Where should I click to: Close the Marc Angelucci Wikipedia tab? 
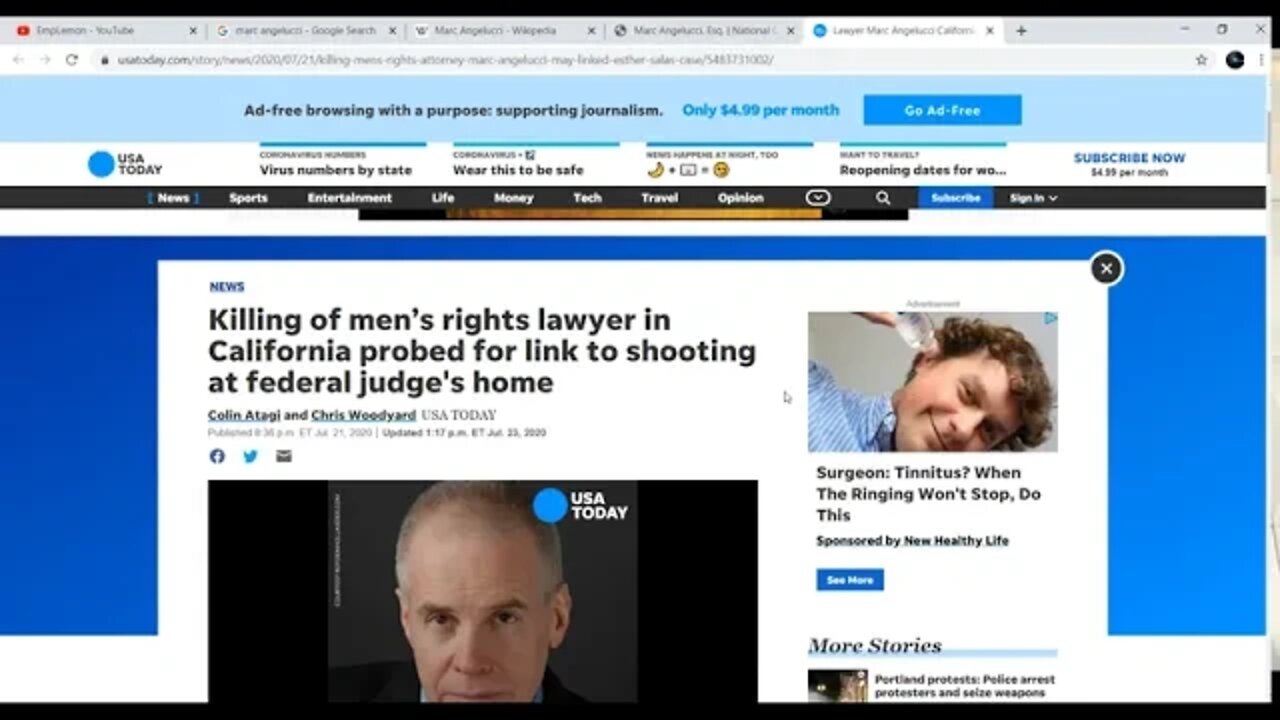(591, 31)
